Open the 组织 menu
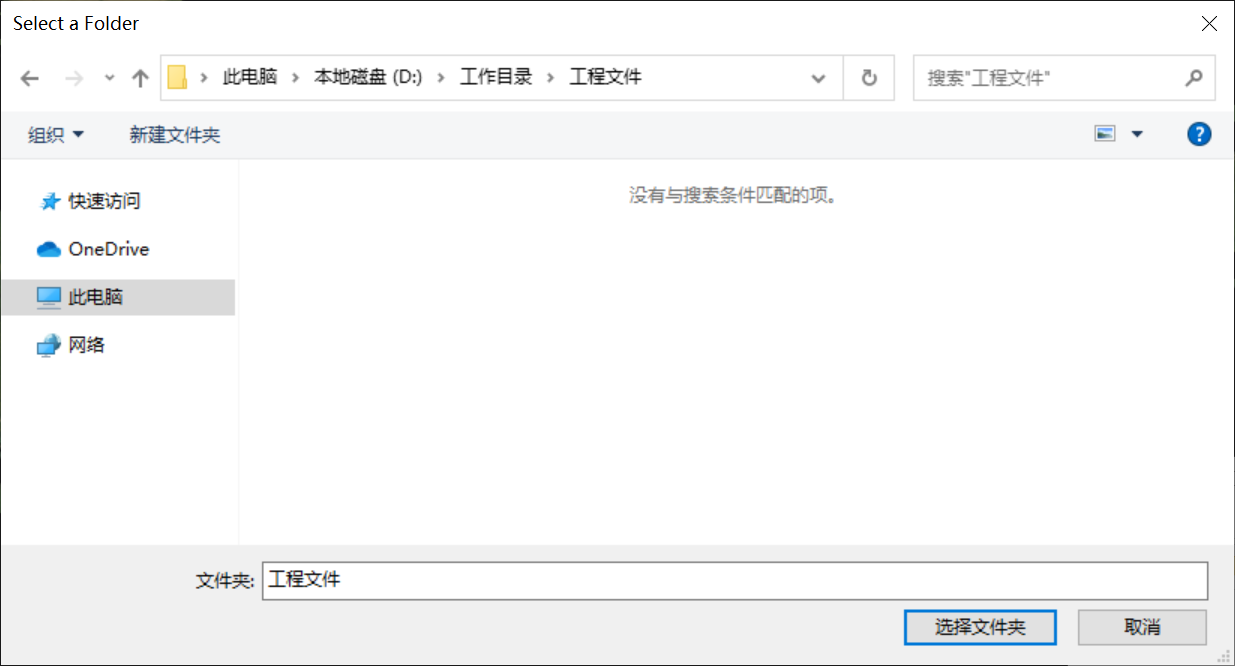Viewport: 1235px width, 666px height. [x=56, y=135]
